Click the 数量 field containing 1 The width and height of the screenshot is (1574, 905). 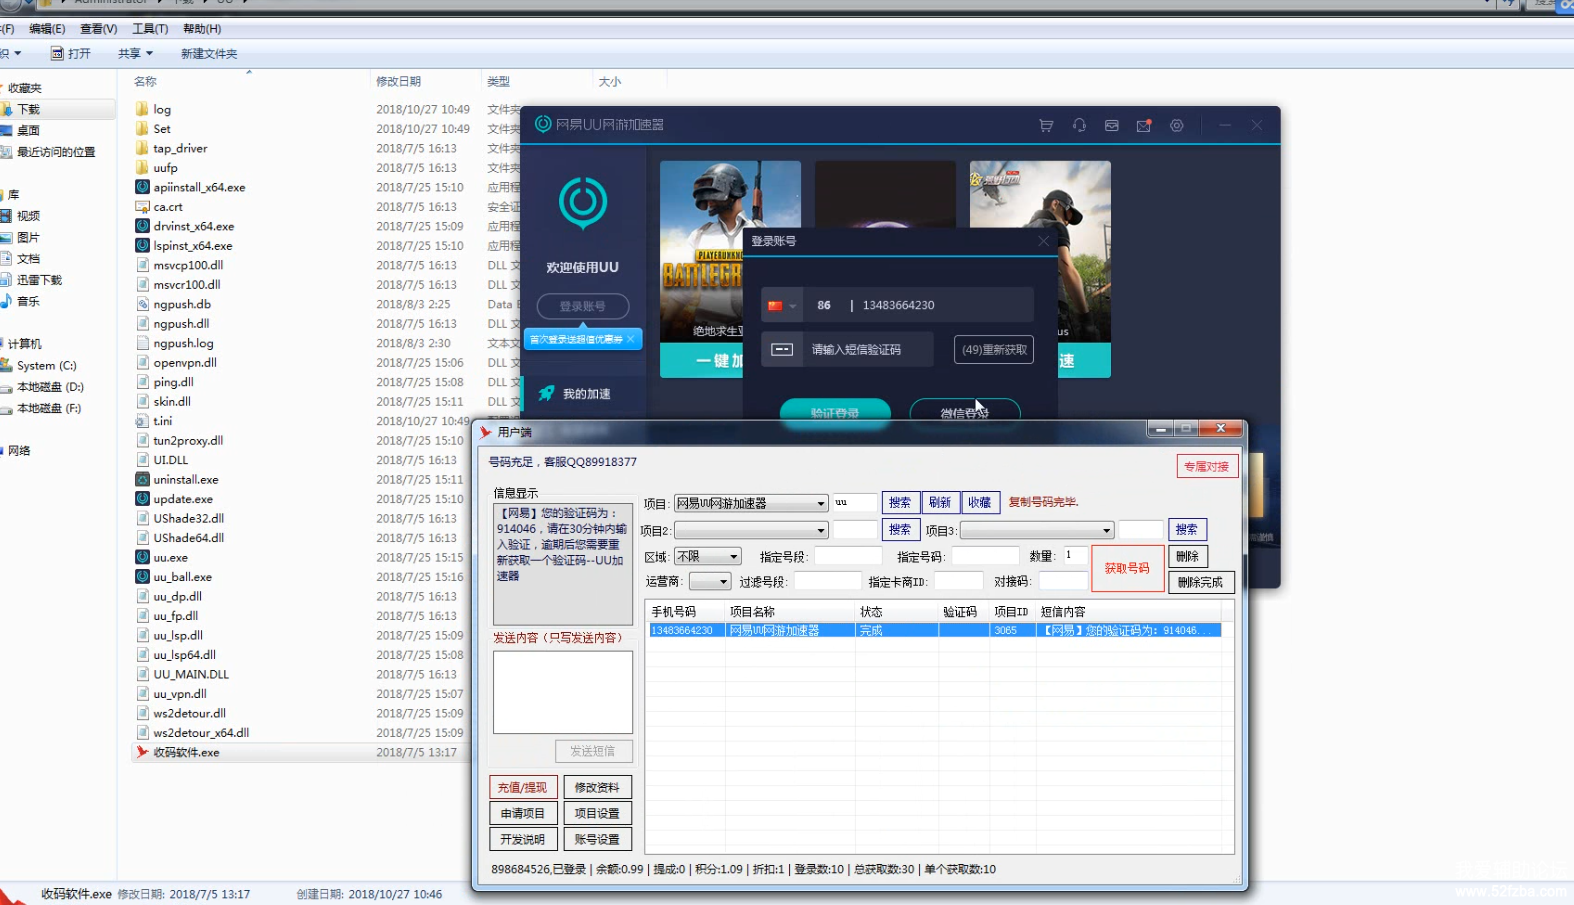(x=1074, y=555)
